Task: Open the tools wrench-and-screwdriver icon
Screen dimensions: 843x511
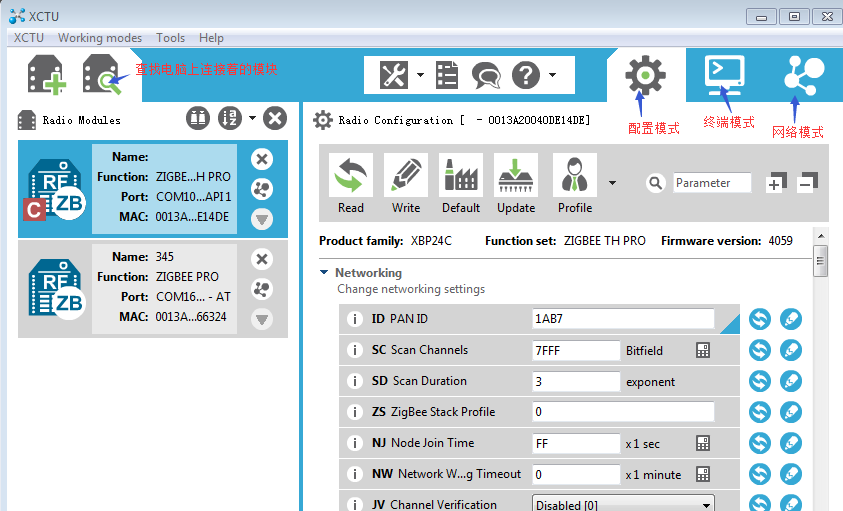Action: pyautogui.click(x=394, y=75)
